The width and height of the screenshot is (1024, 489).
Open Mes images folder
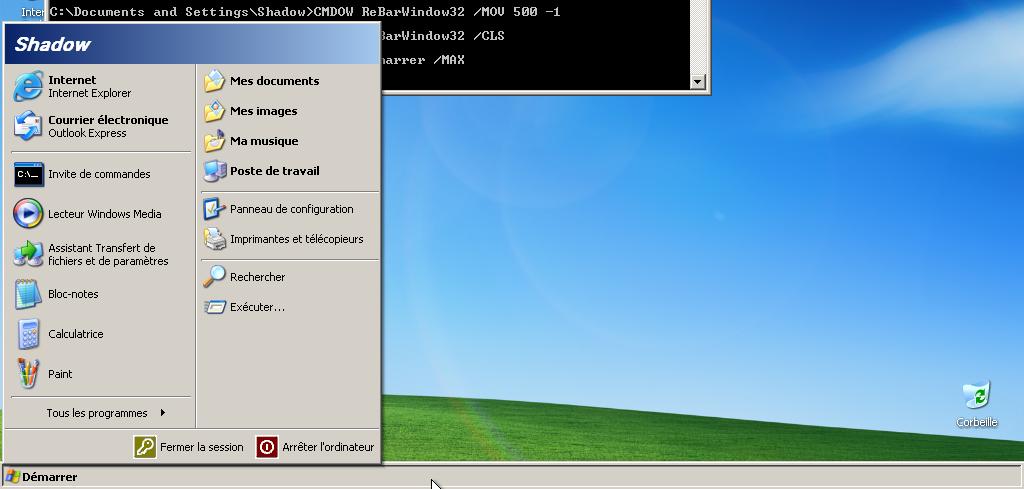pyautogui.click(x=262, y=111)
